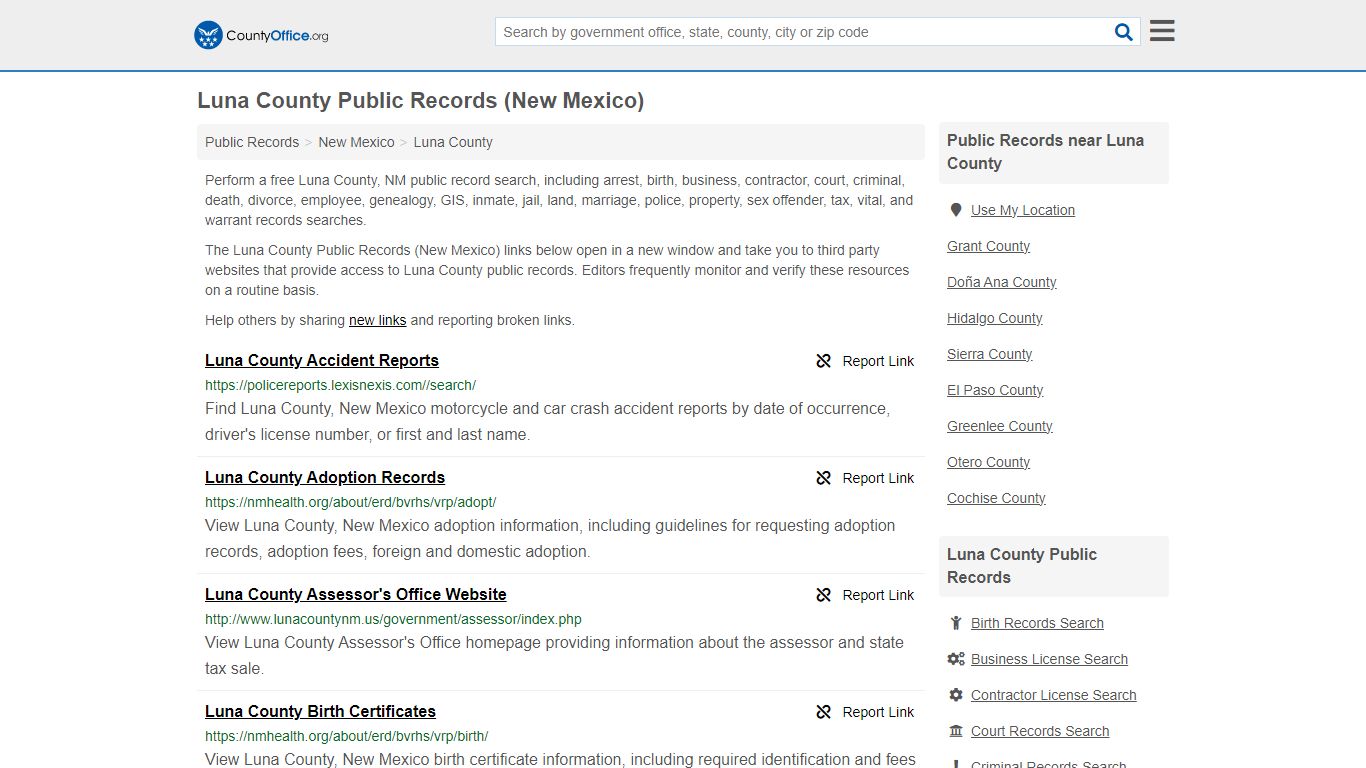Open Grant County public records

coord(988,246)
